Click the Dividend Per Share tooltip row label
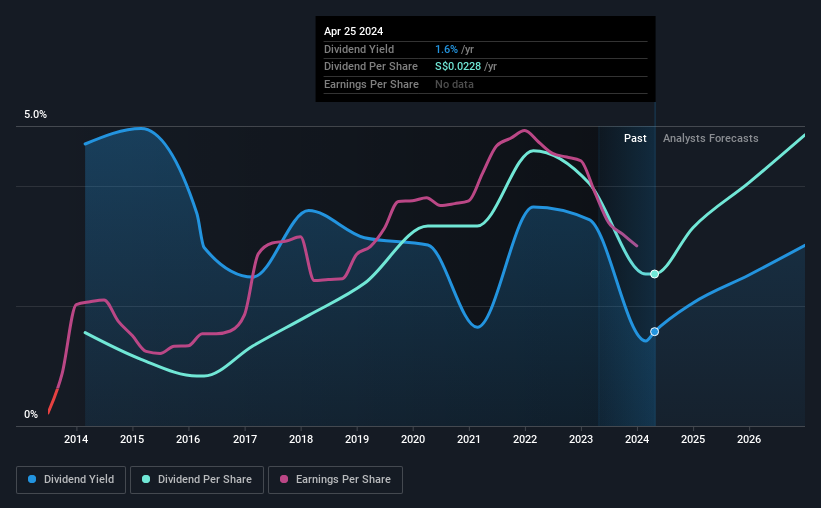Viewport: 821px width, 508px height. pyautogui.click(x=371, y=67)
